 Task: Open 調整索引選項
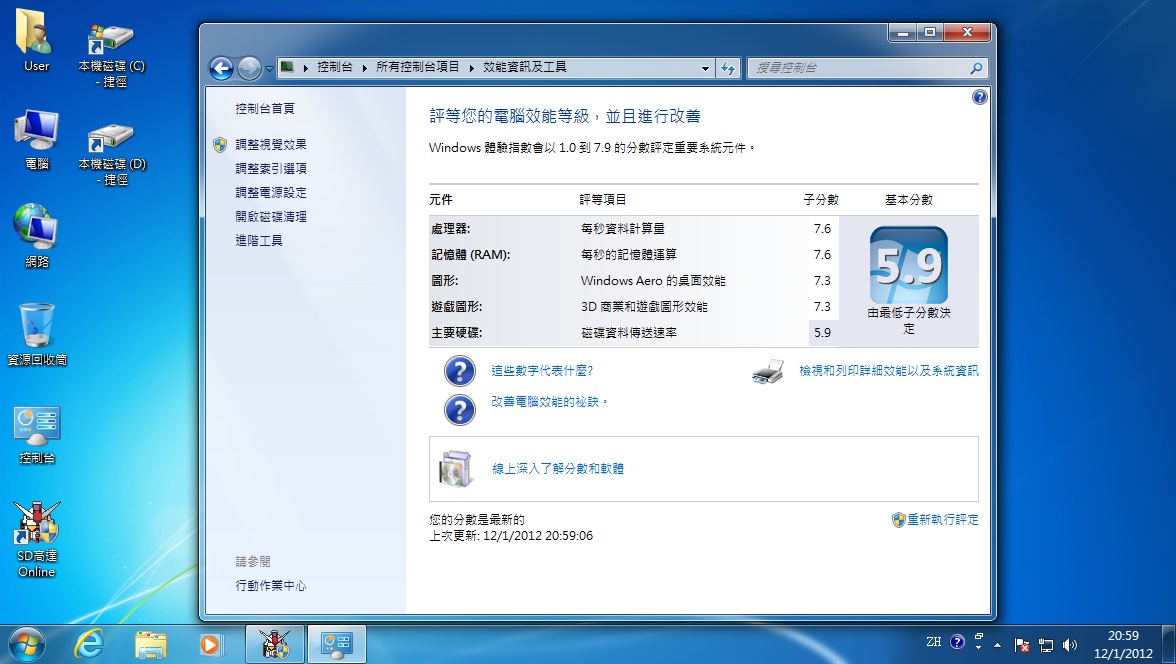coord(271,169)
